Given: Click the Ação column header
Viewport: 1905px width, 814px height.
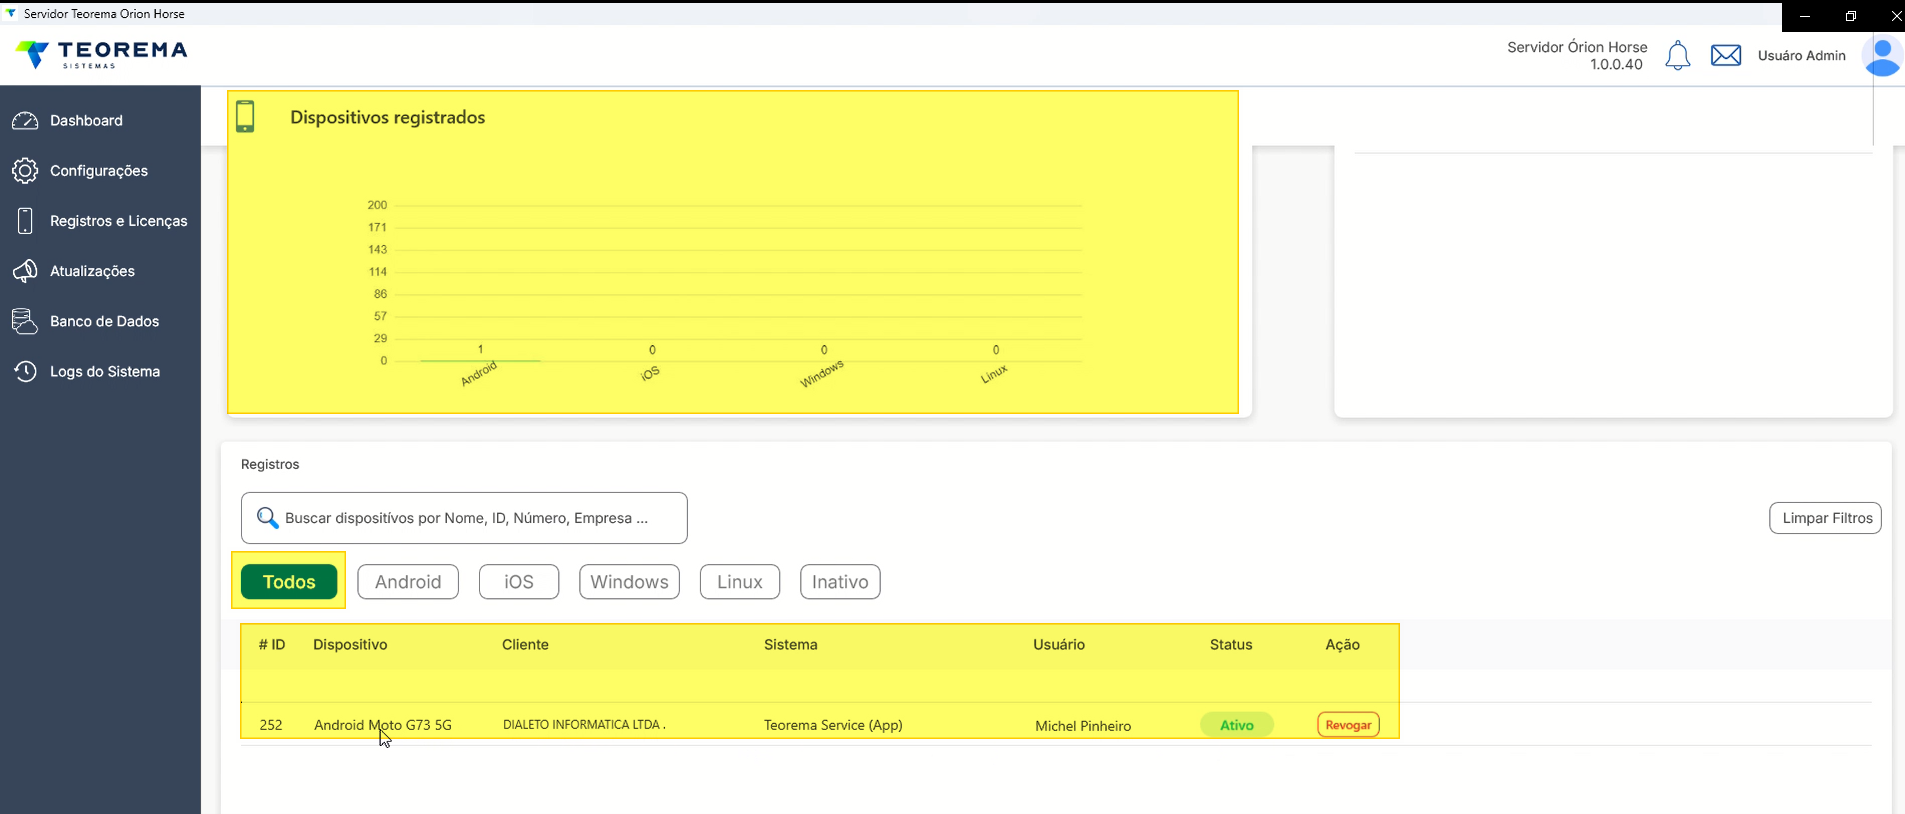Looking at the screenshot, I should pos(1343,645).
